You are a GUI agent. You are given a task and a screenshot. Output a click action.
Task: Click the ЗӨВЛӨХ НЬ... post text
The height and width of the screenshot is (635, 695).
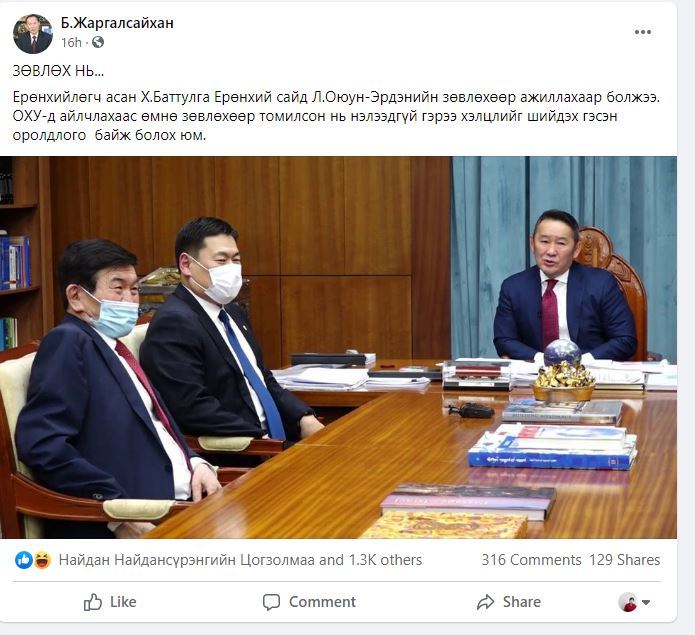tap(58, 71)
